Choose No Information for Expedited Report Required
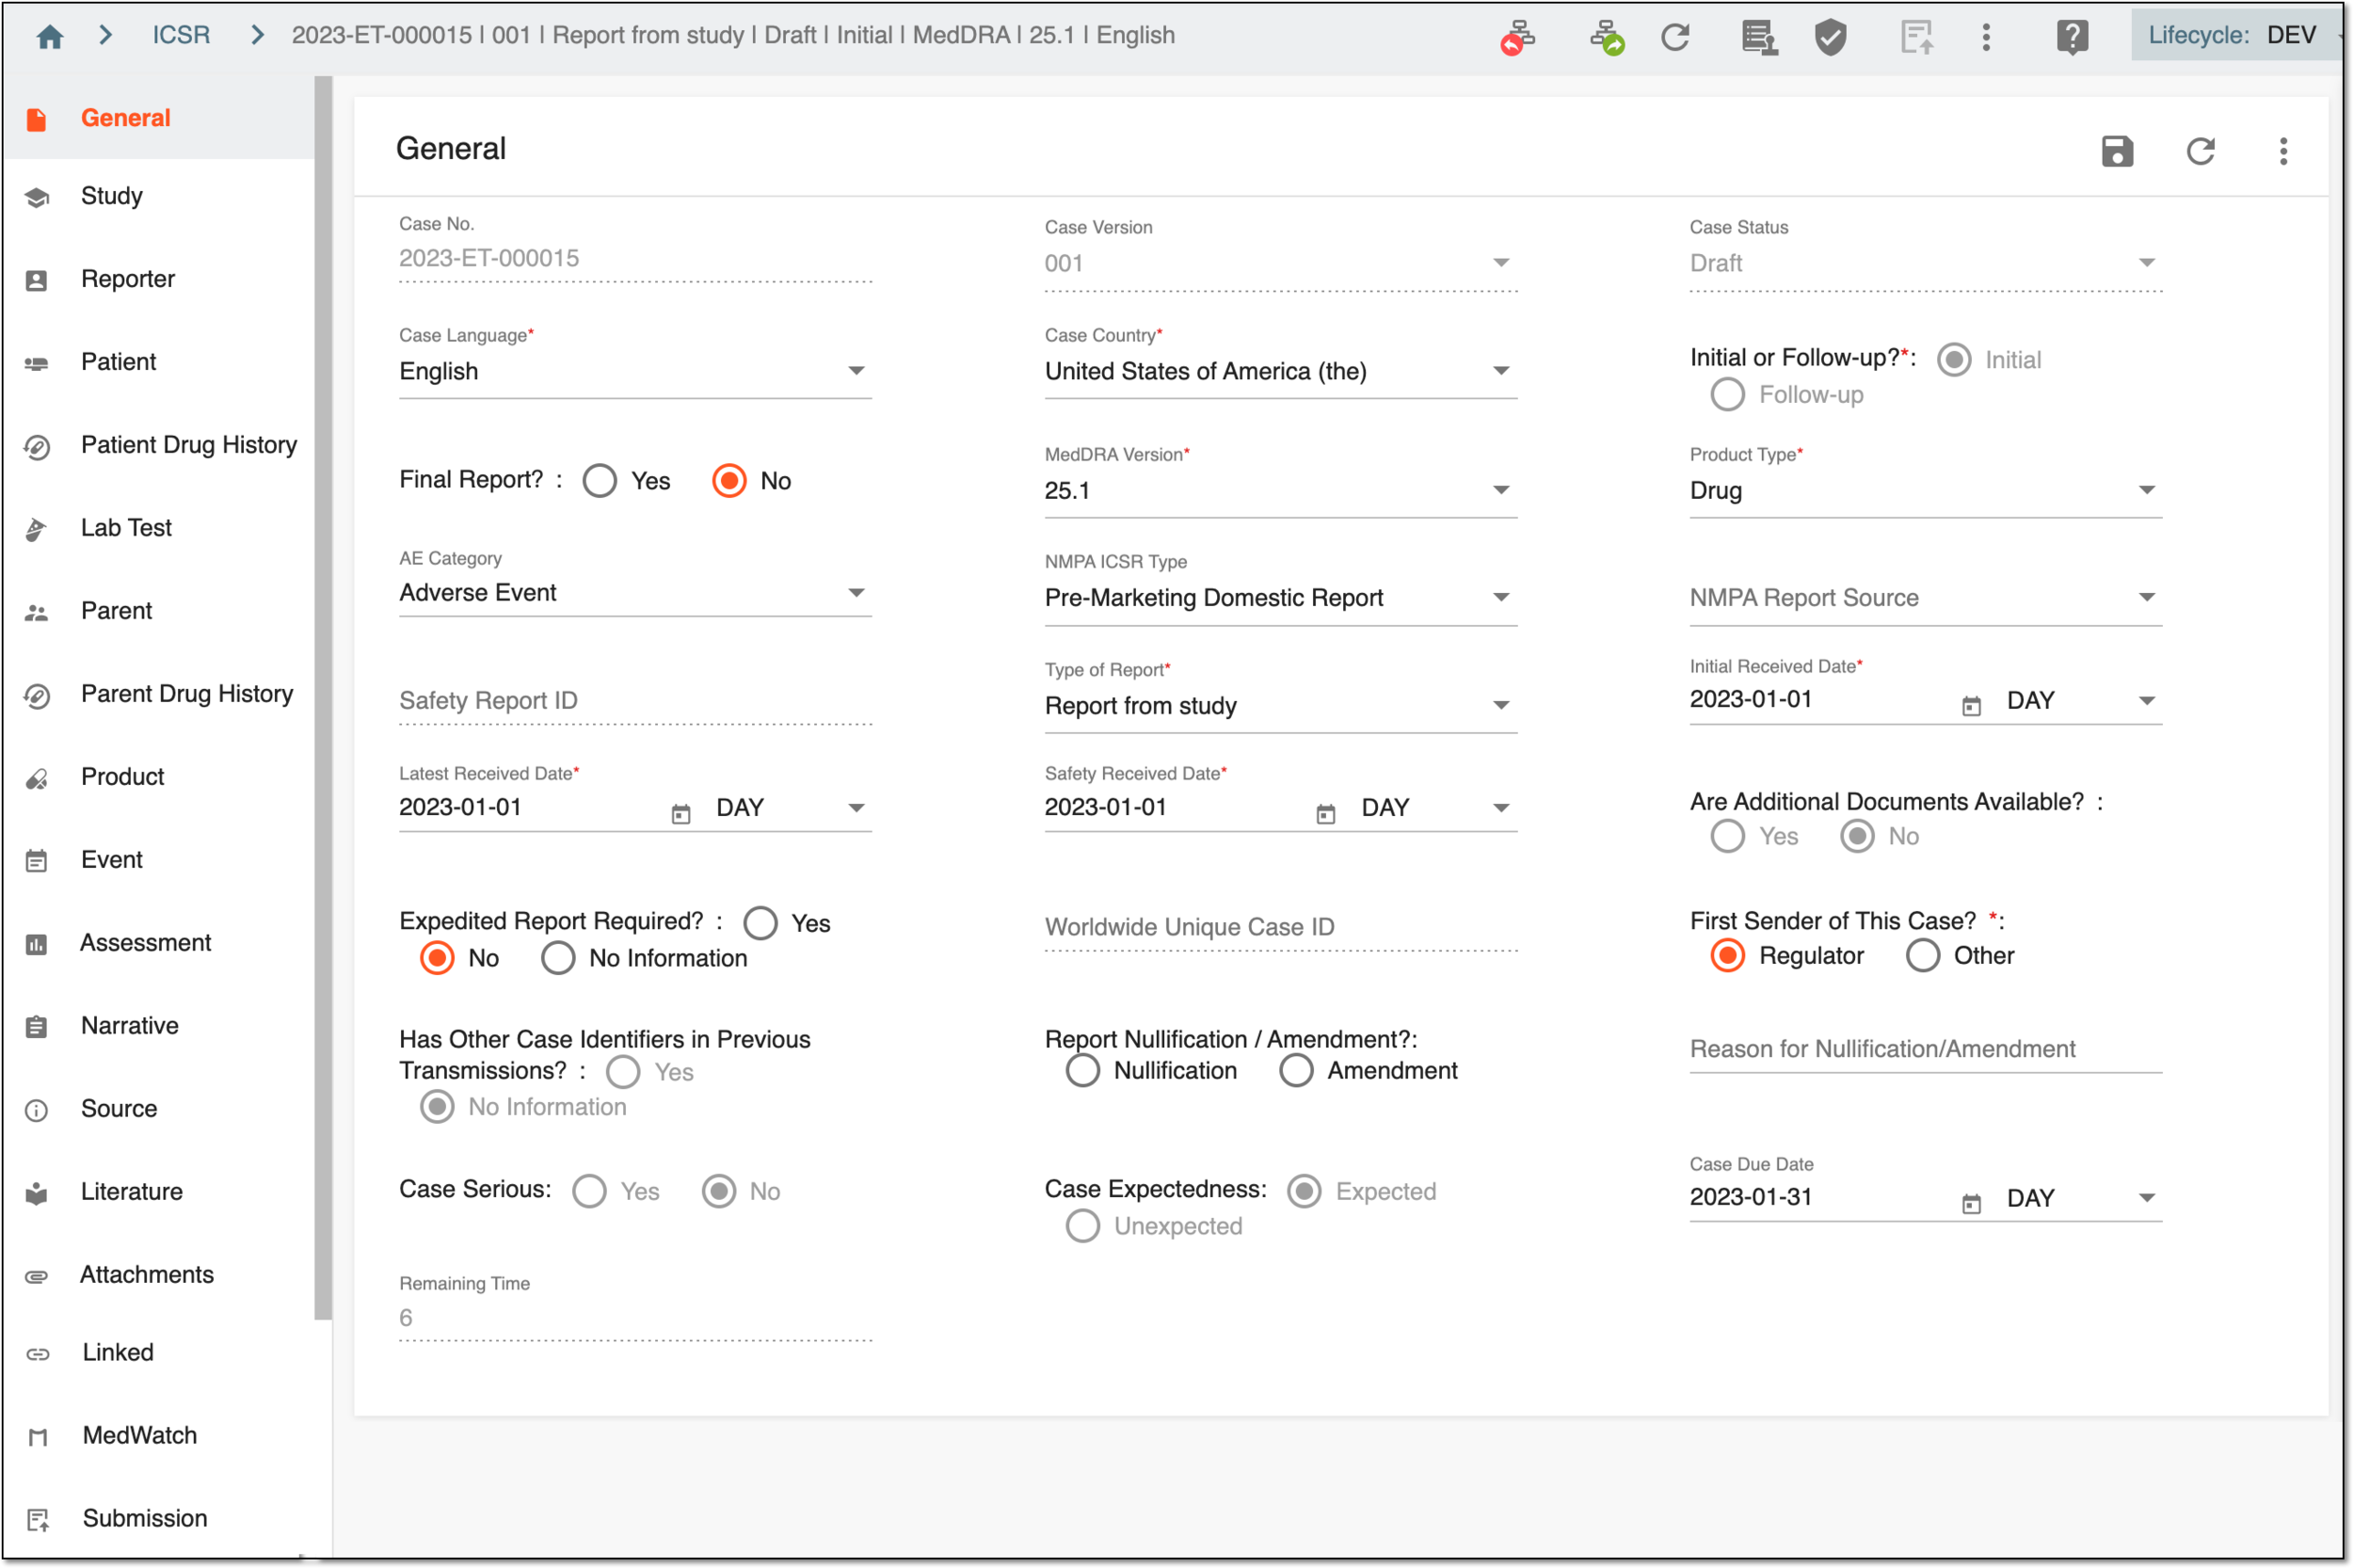2353x1568 pixels. pyautogui.click(x=558, y=958)
